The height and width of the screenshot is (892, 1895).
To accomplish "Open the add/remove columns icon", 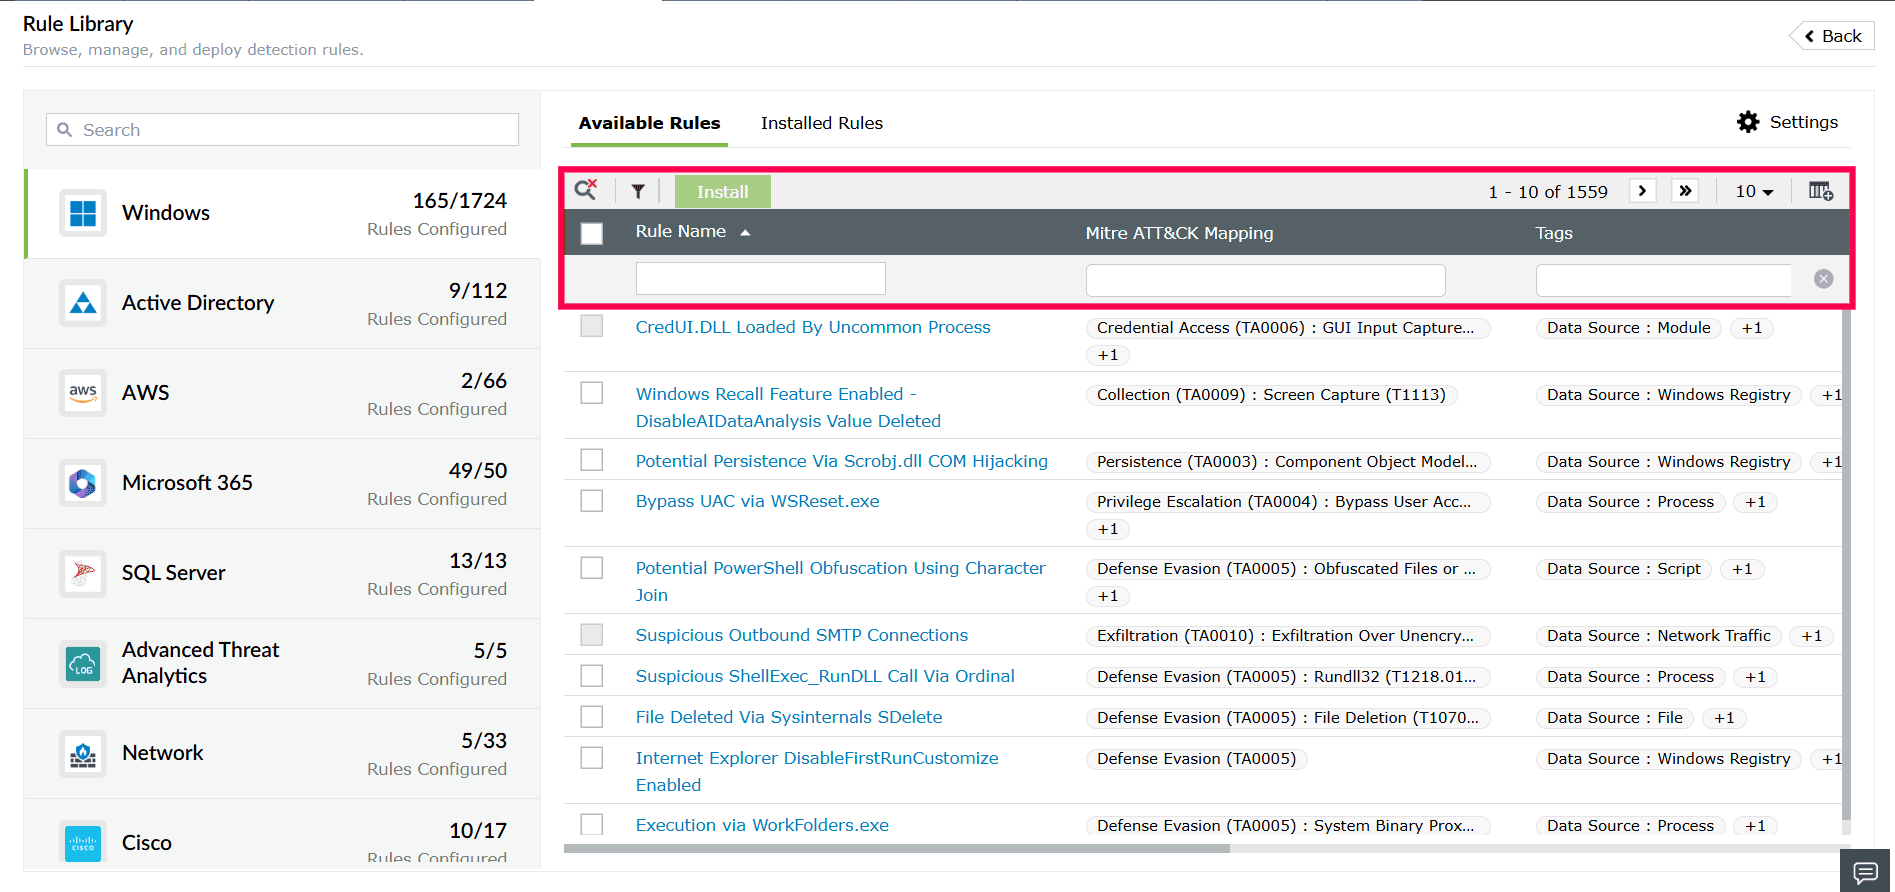I will click(1821, 191).
